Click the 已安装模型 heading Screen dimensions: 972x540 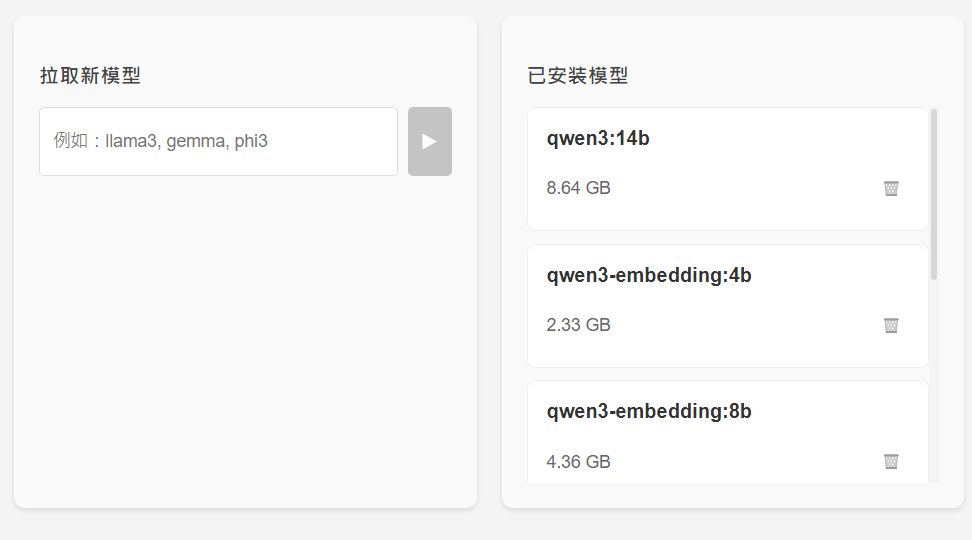click(578, 76)
